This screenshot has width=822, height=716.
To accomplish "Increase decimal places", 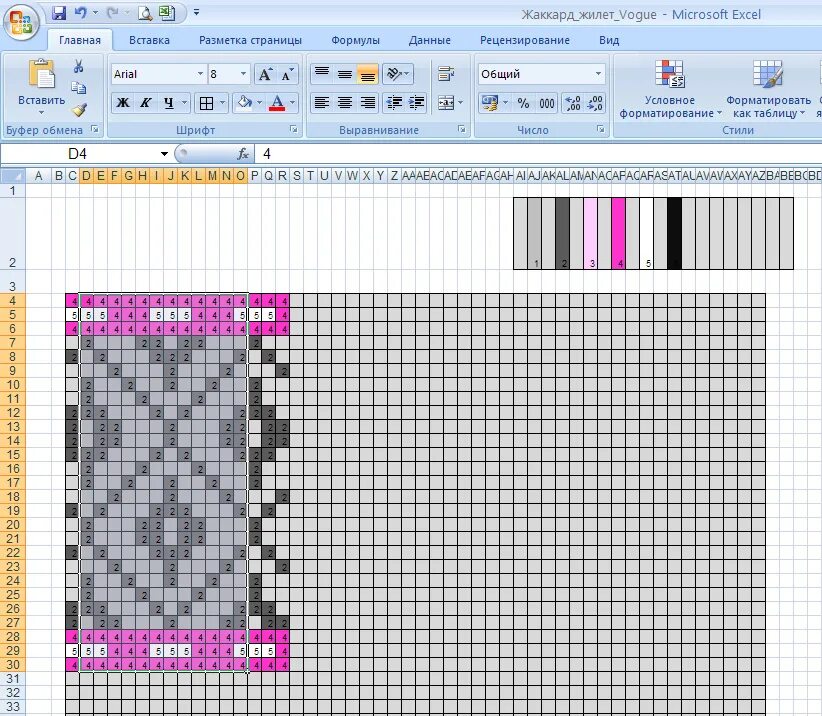I will pyautogui.click(x=573, y=103).
